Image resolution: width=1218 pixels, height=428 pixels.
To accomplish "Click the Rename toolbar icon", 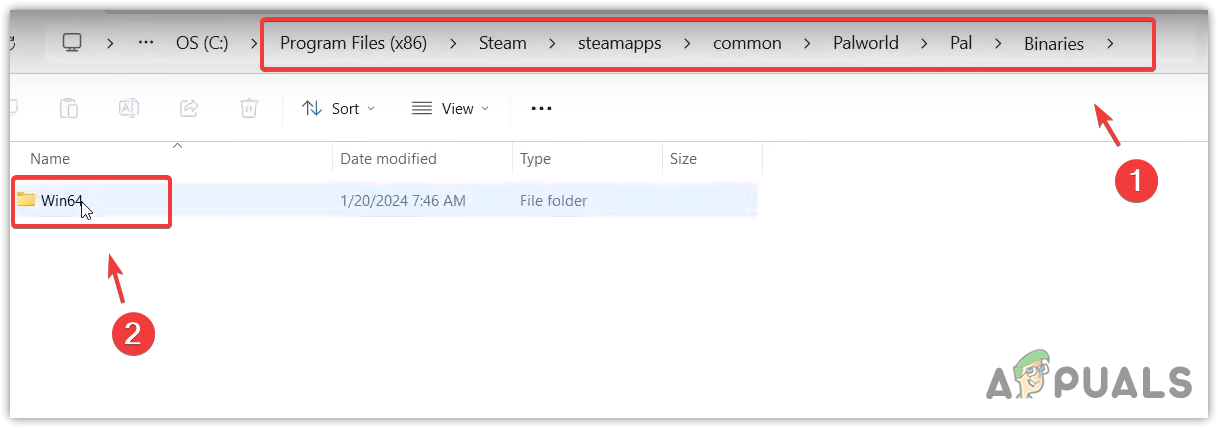I will point(129,108).
